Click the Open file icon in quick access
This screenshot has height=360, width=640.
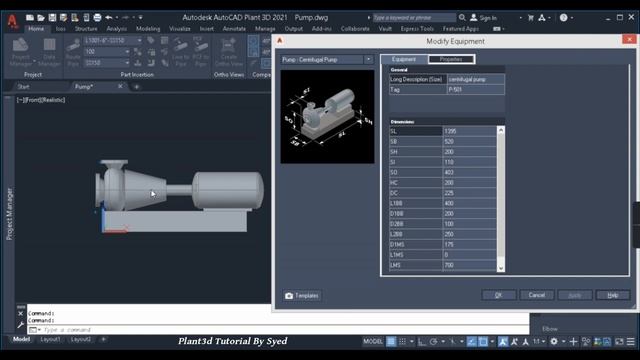pyautogui.click(x=41, y=18)
